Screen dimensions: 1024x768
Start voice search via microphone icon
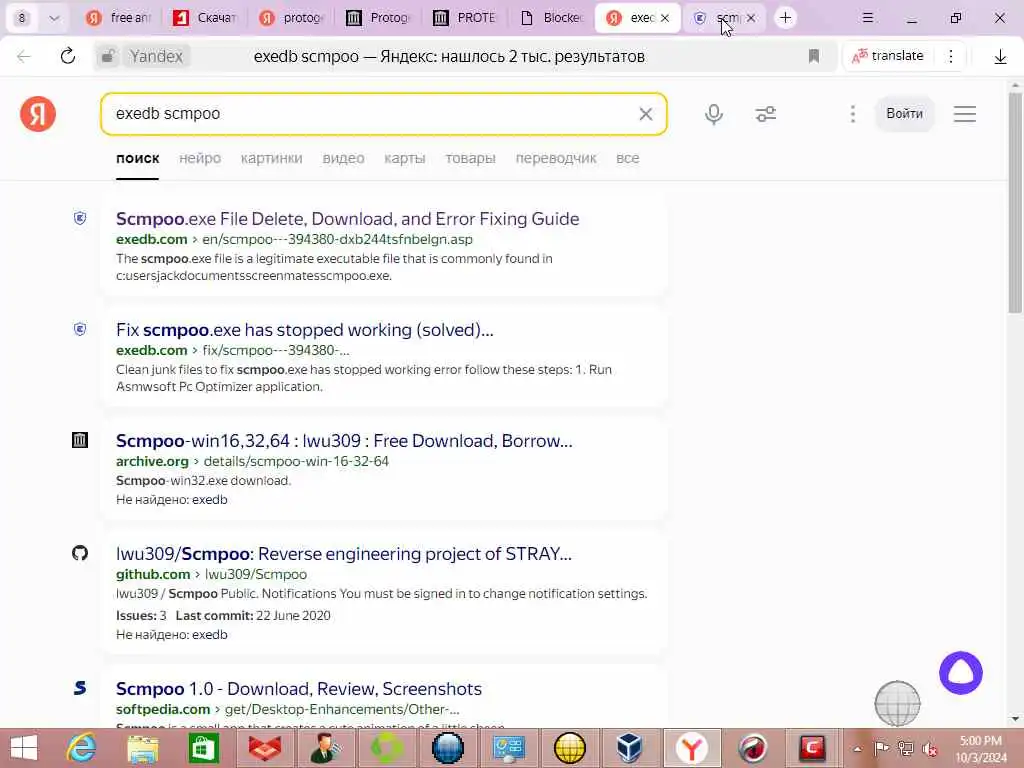714,114
